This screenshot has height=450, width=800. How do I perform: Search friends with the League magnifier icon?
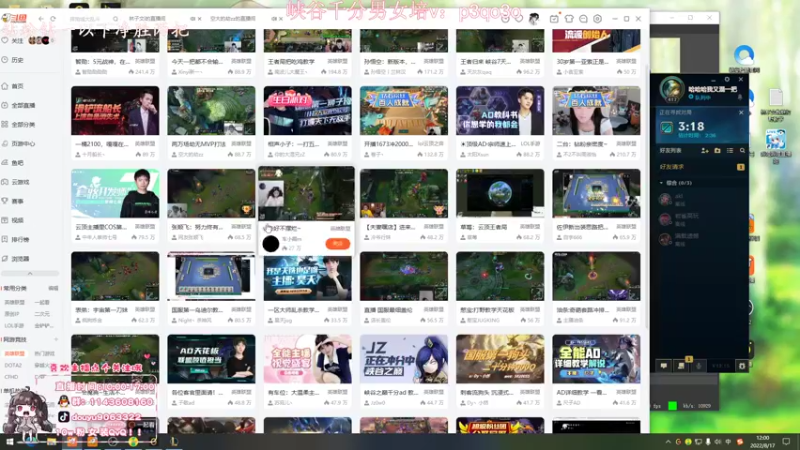coord(742,151)
